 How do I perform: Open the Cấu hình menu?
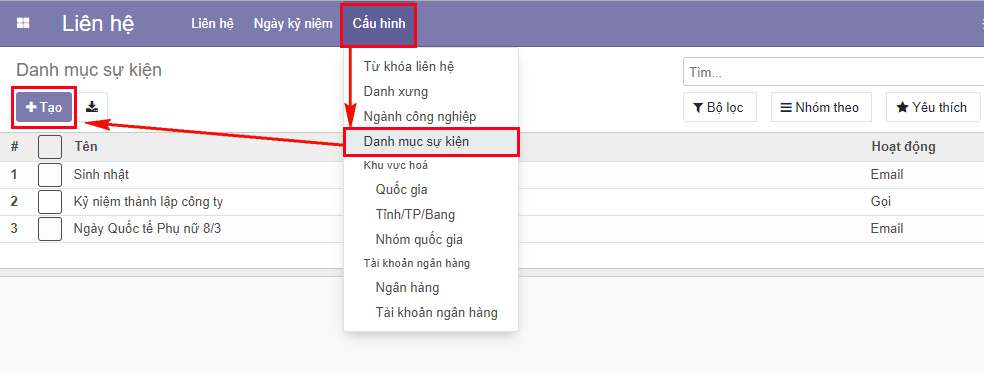click(379, 24)
